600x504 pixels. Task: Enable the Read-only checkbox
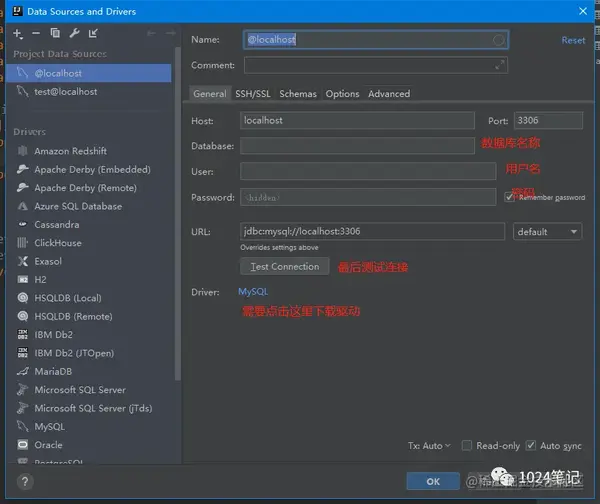coord(466,445)
